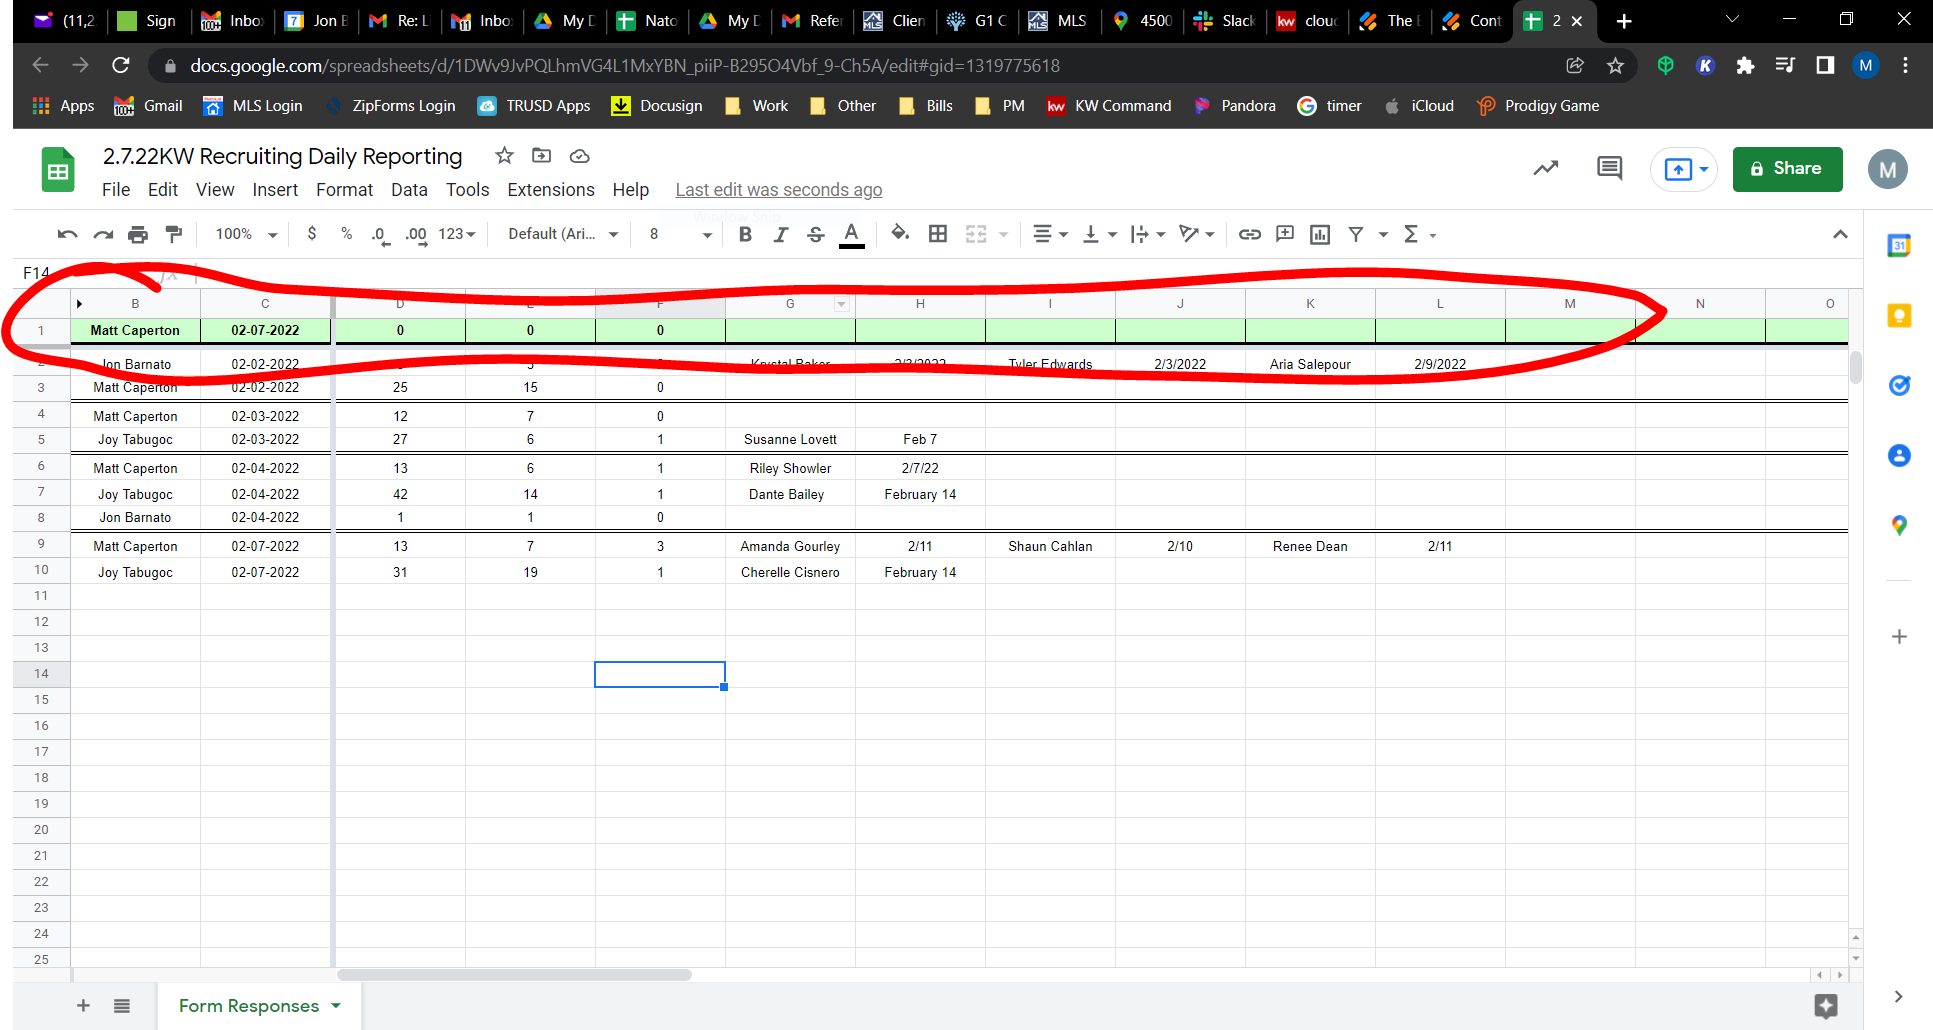
Task: Strikethrough the selected text
Action: [x=816, y=234]
